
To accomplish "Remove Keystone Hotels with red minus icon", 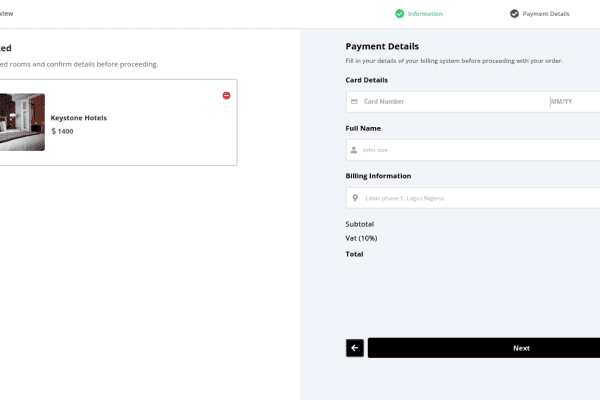I will click(x=226, y=95).
